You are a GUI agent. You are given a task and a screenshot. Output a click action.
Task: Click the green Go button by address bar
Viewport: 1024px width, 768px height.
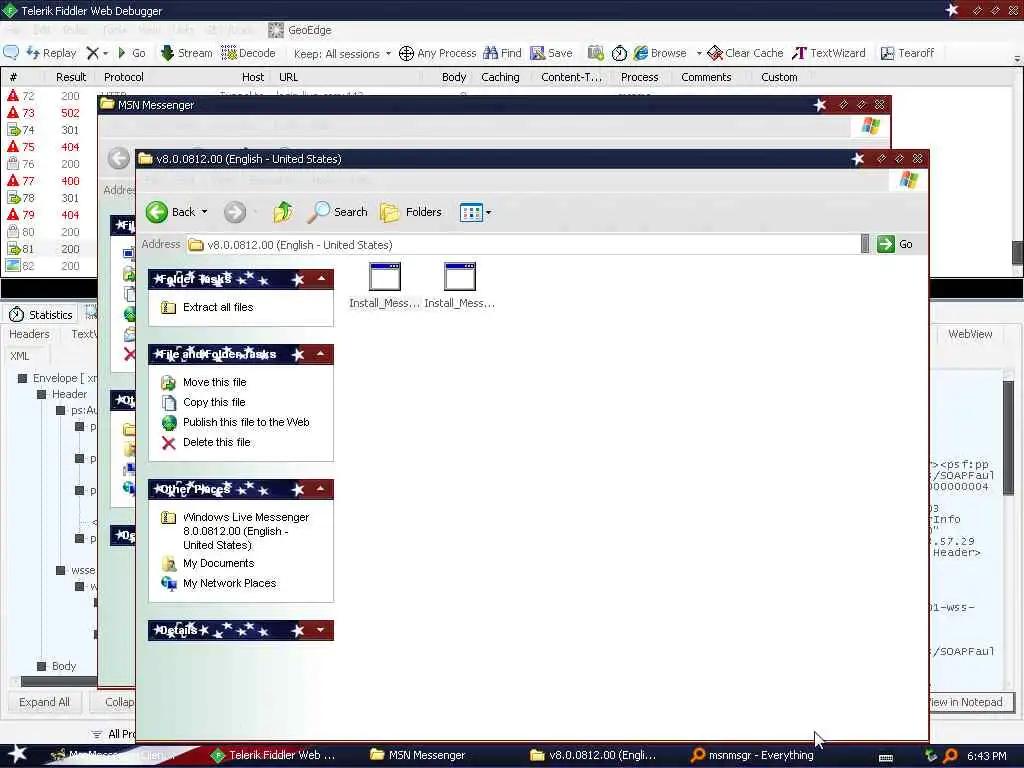pyautogui.click(x=895, y=244)
